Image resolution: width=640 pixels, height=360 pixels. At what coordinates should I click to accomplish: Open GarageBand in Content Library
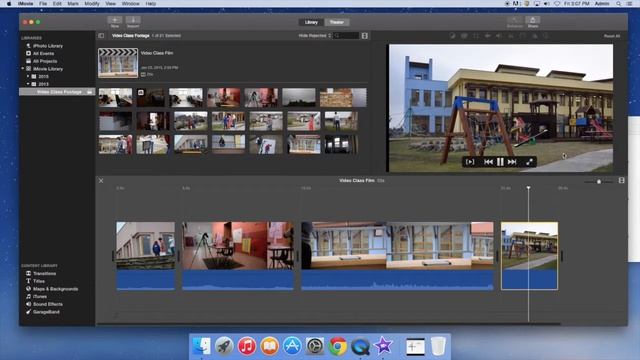coord(46,312)
